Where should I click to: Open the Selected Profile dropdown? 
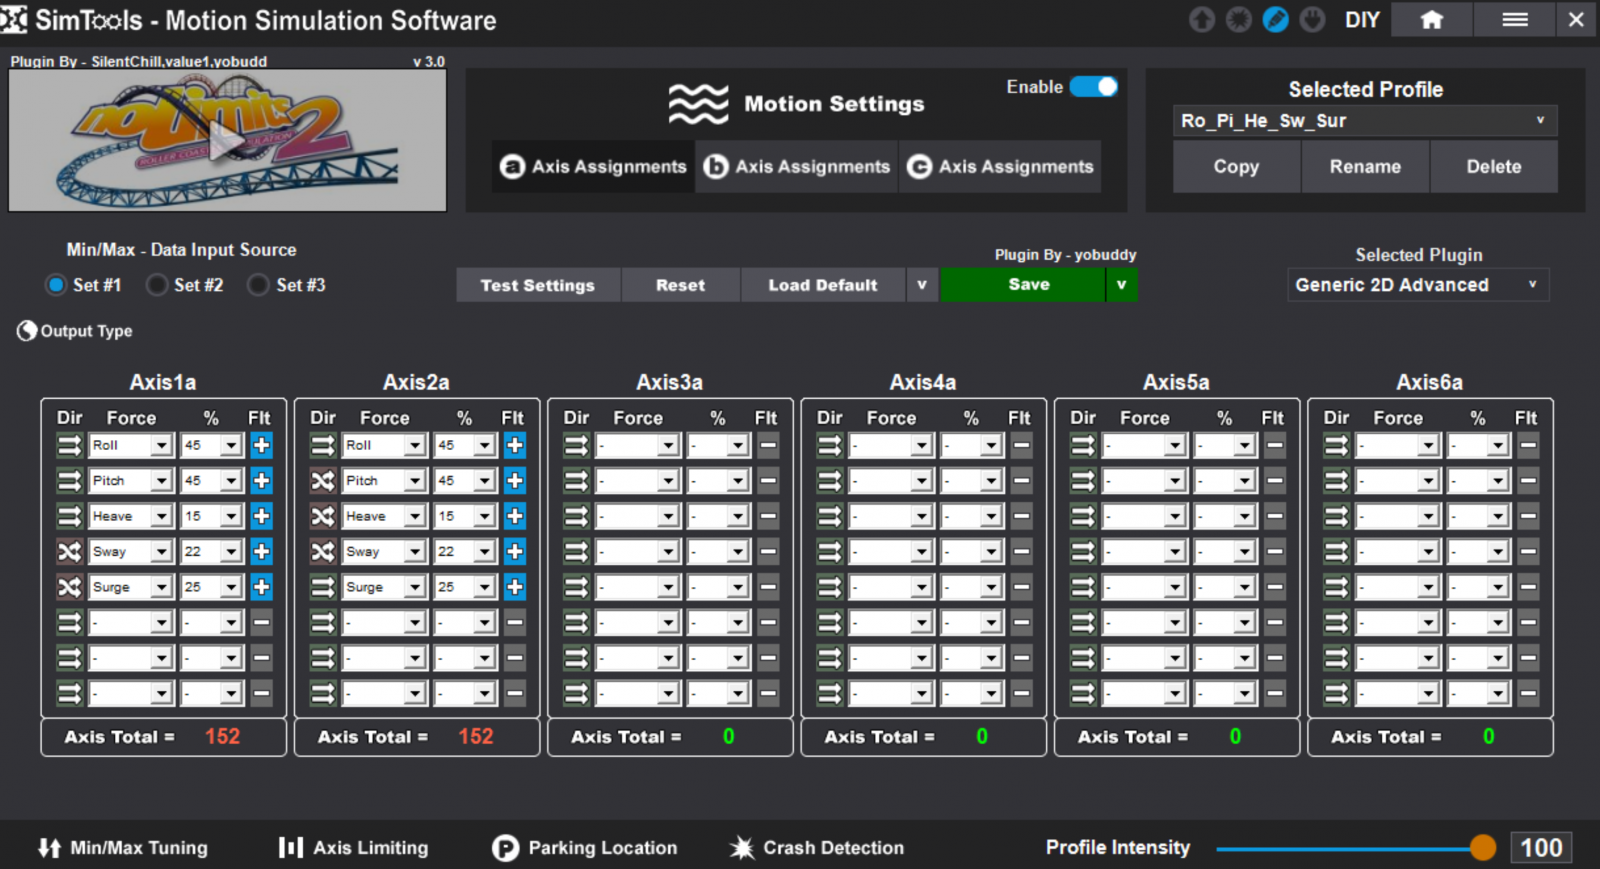tap(1364, 121)
